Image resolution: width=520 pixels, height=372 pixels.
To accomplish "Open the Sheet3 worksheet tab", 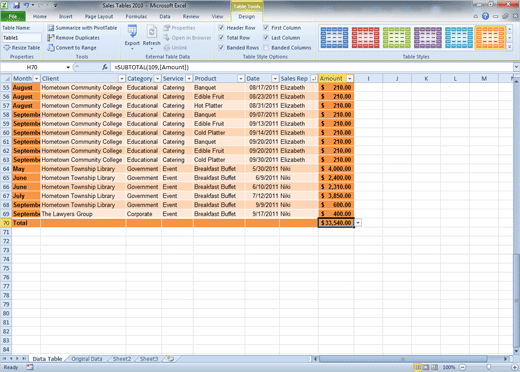I will pos(149,359).
